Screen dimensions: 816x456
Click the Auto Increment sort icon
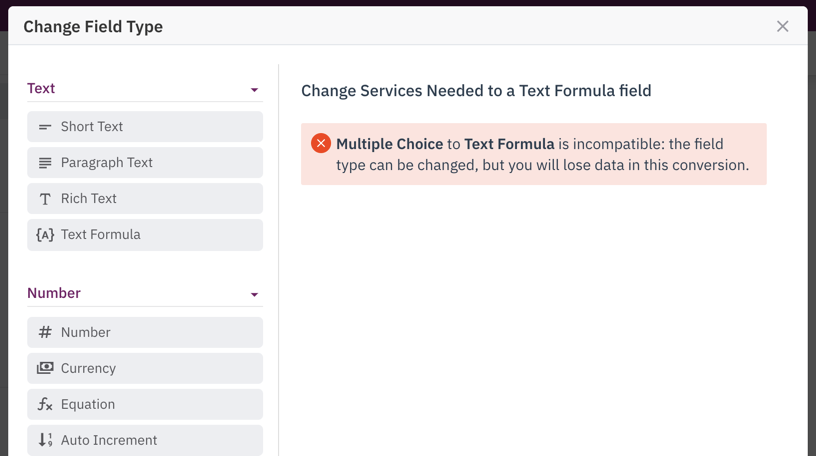(x=45, y=440)
